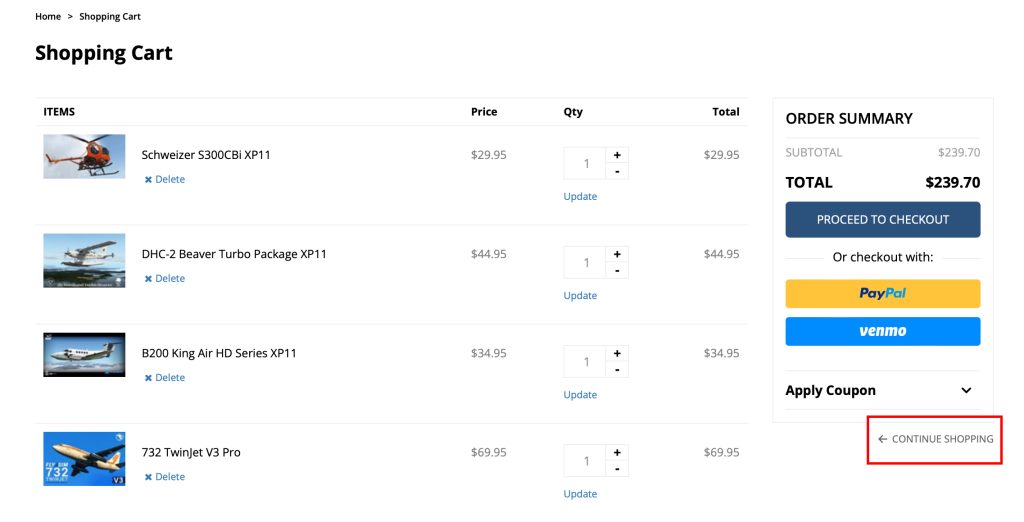Screen dimensions: 1024x522
Task: Open B200 King Air HD Series product name
Action: pyautogui.click(x=219, y=353)
